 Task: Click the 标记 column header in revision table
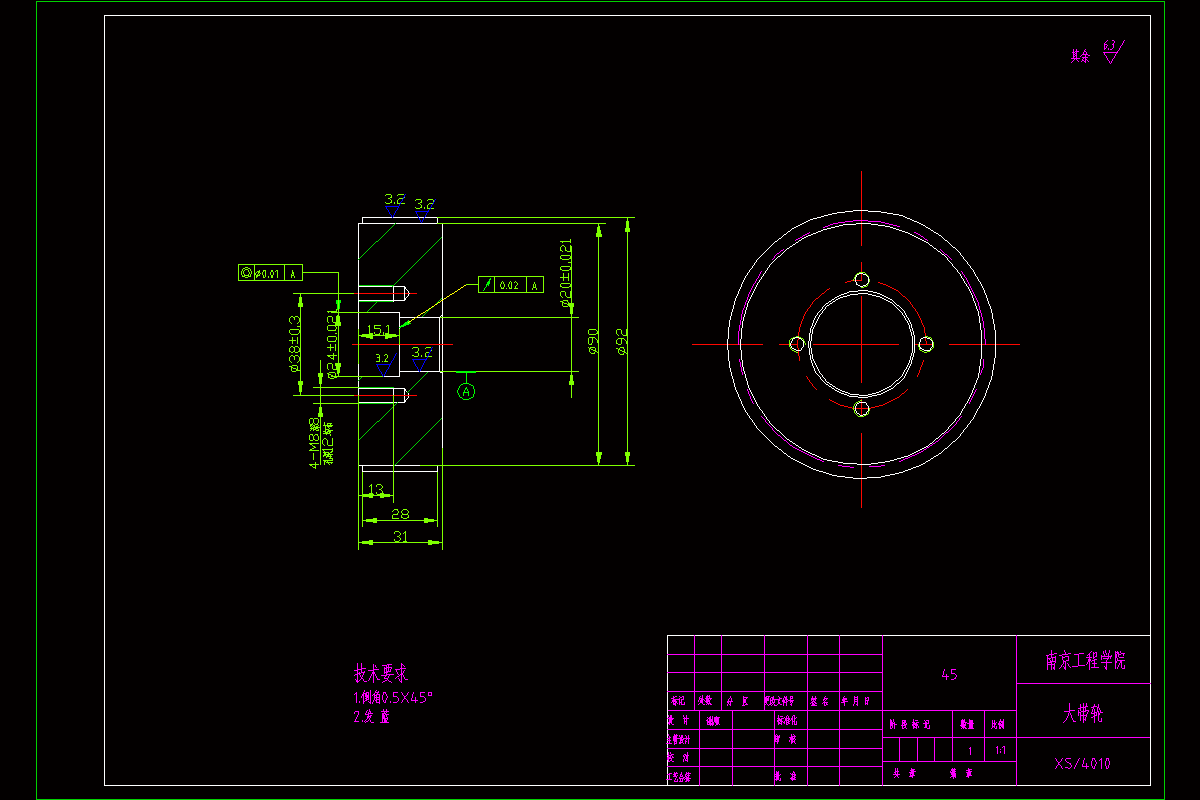(x=679, y=702)
